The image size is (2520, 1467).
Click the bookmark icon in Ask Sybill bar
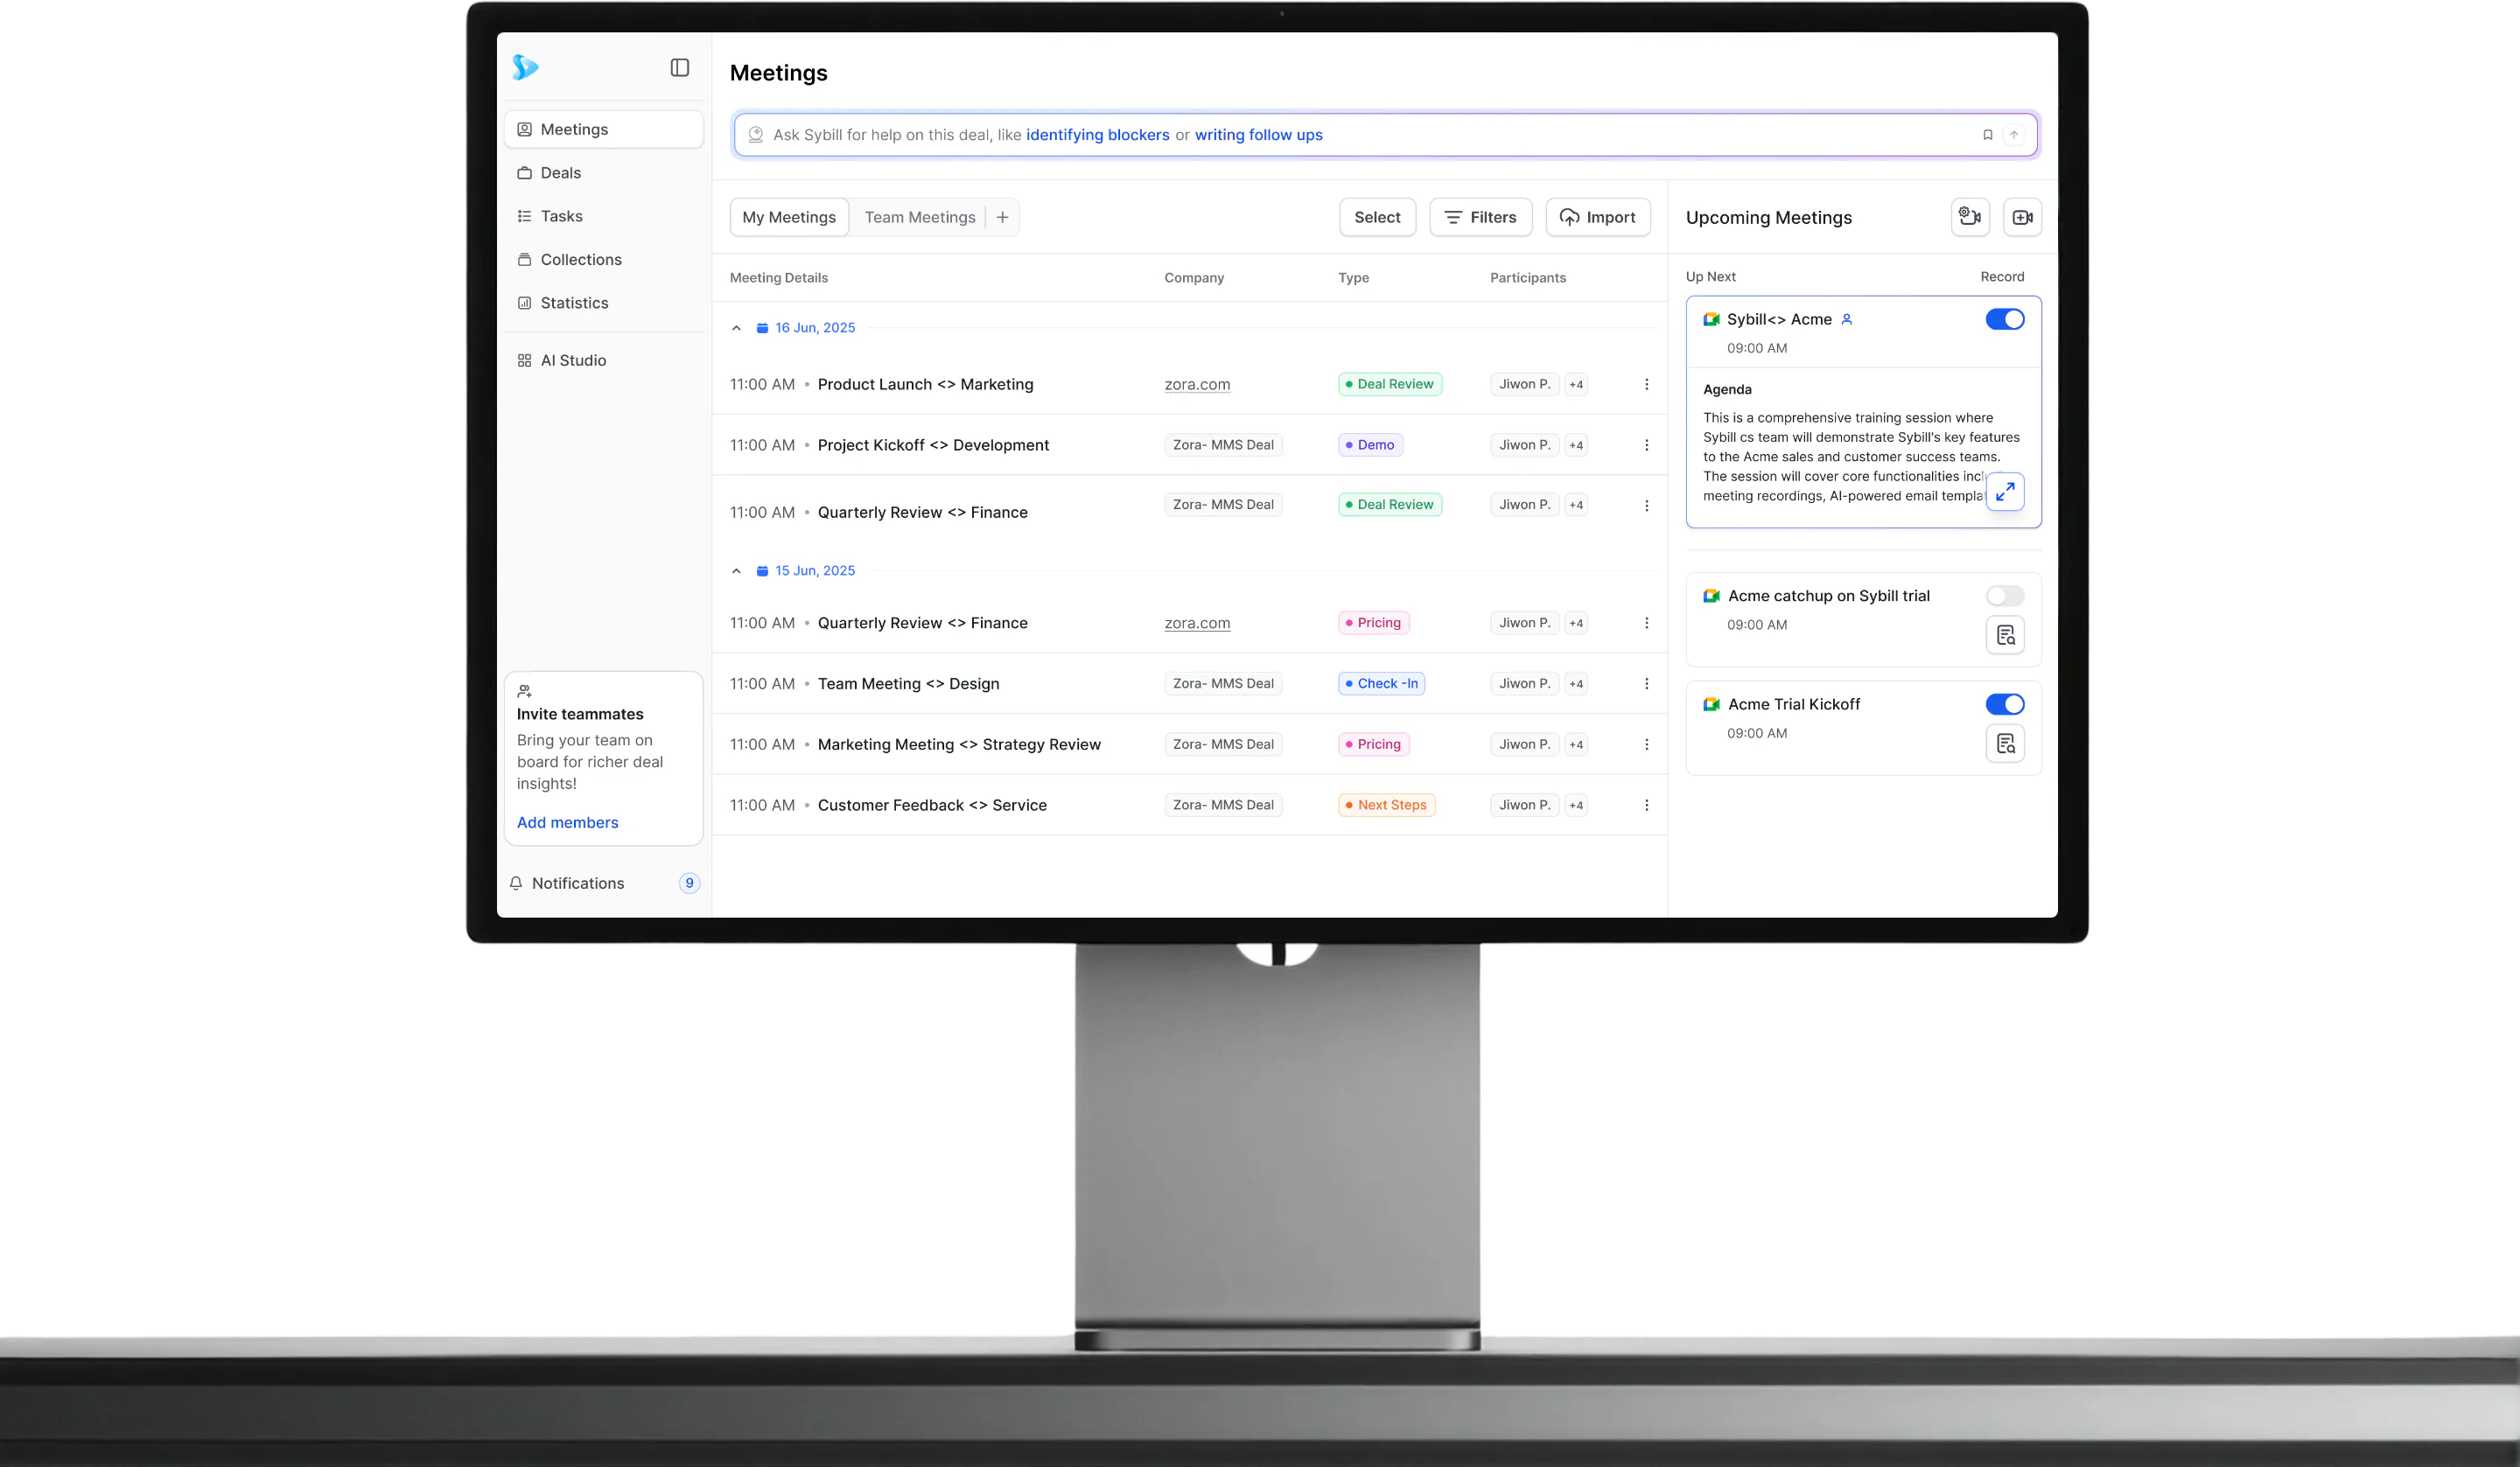coord(1988,135)
